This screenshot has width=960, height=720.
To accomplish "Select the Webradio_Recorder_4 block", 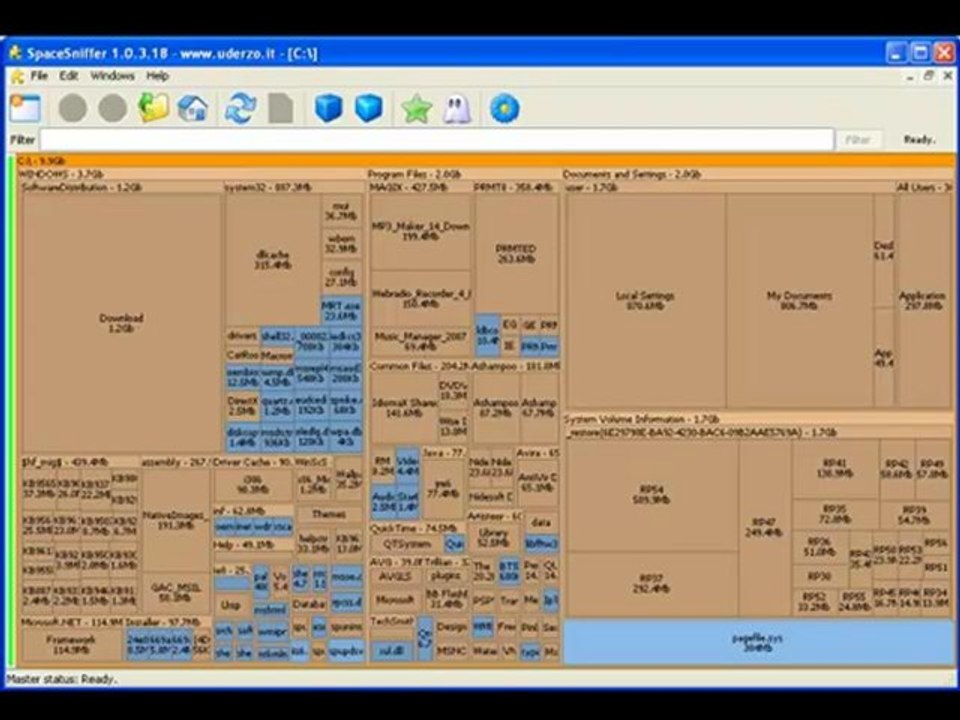I will [x=421, y=298].
